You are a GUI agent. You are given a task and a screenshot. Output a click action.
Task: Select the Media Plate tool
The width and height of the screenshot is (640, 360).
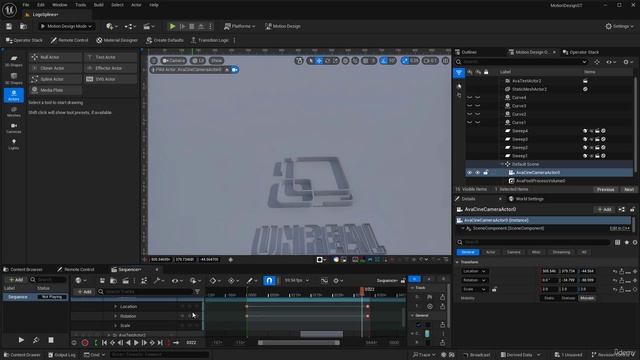click(55, 90)
